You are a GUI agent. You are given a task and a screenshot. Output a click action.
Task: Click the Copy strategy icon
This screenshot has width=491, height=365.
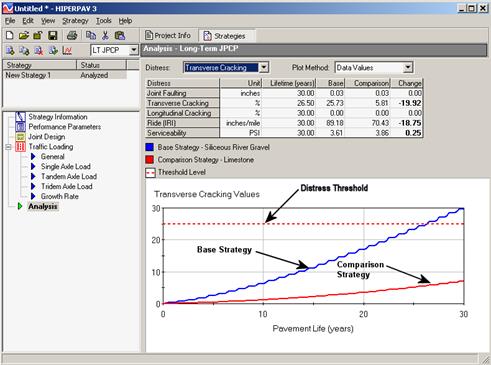(24, 50)
